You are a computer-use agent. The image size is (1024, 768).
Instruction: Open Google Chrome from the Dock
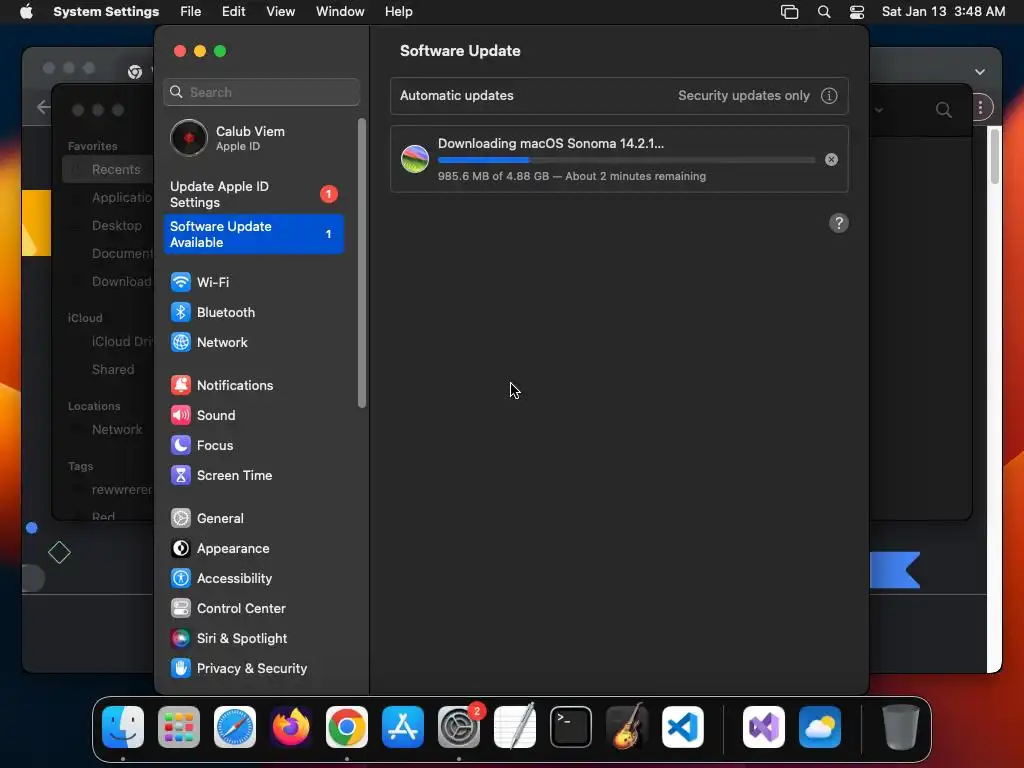(x=347, y=727)
